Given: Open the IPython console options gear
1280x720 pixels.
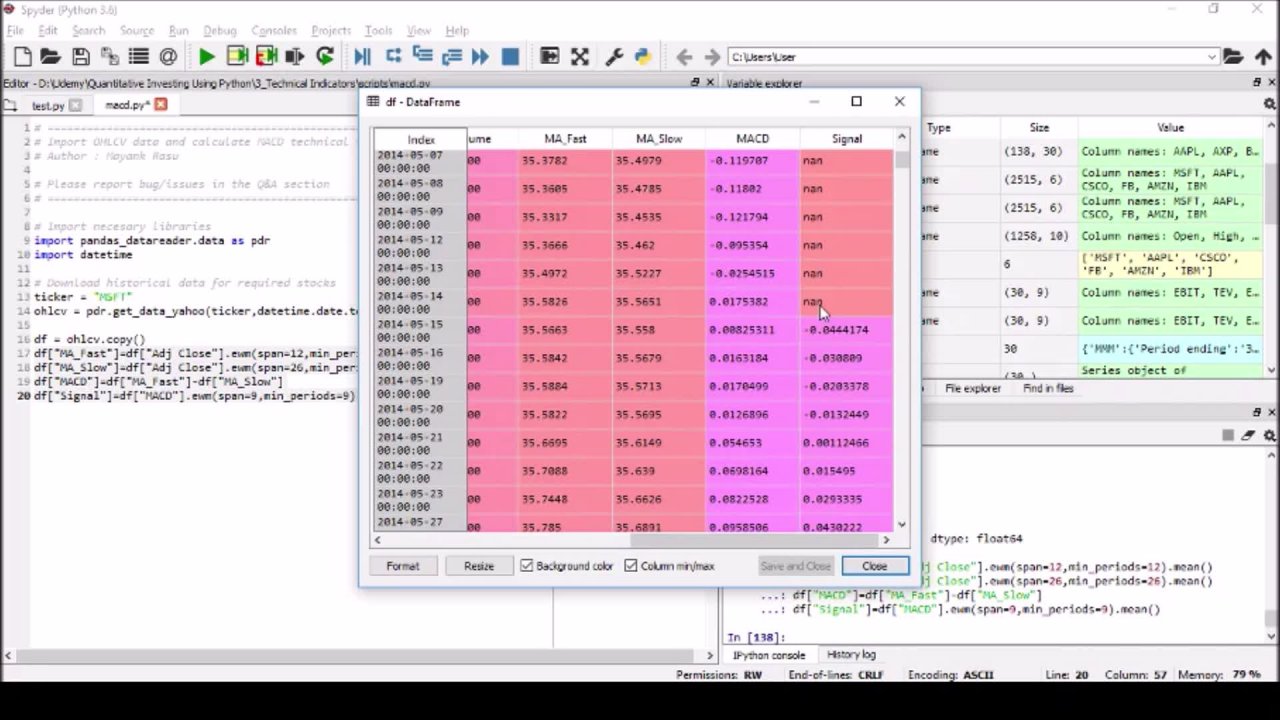Looking at the screenshot, I should (x=1269, y=436).
